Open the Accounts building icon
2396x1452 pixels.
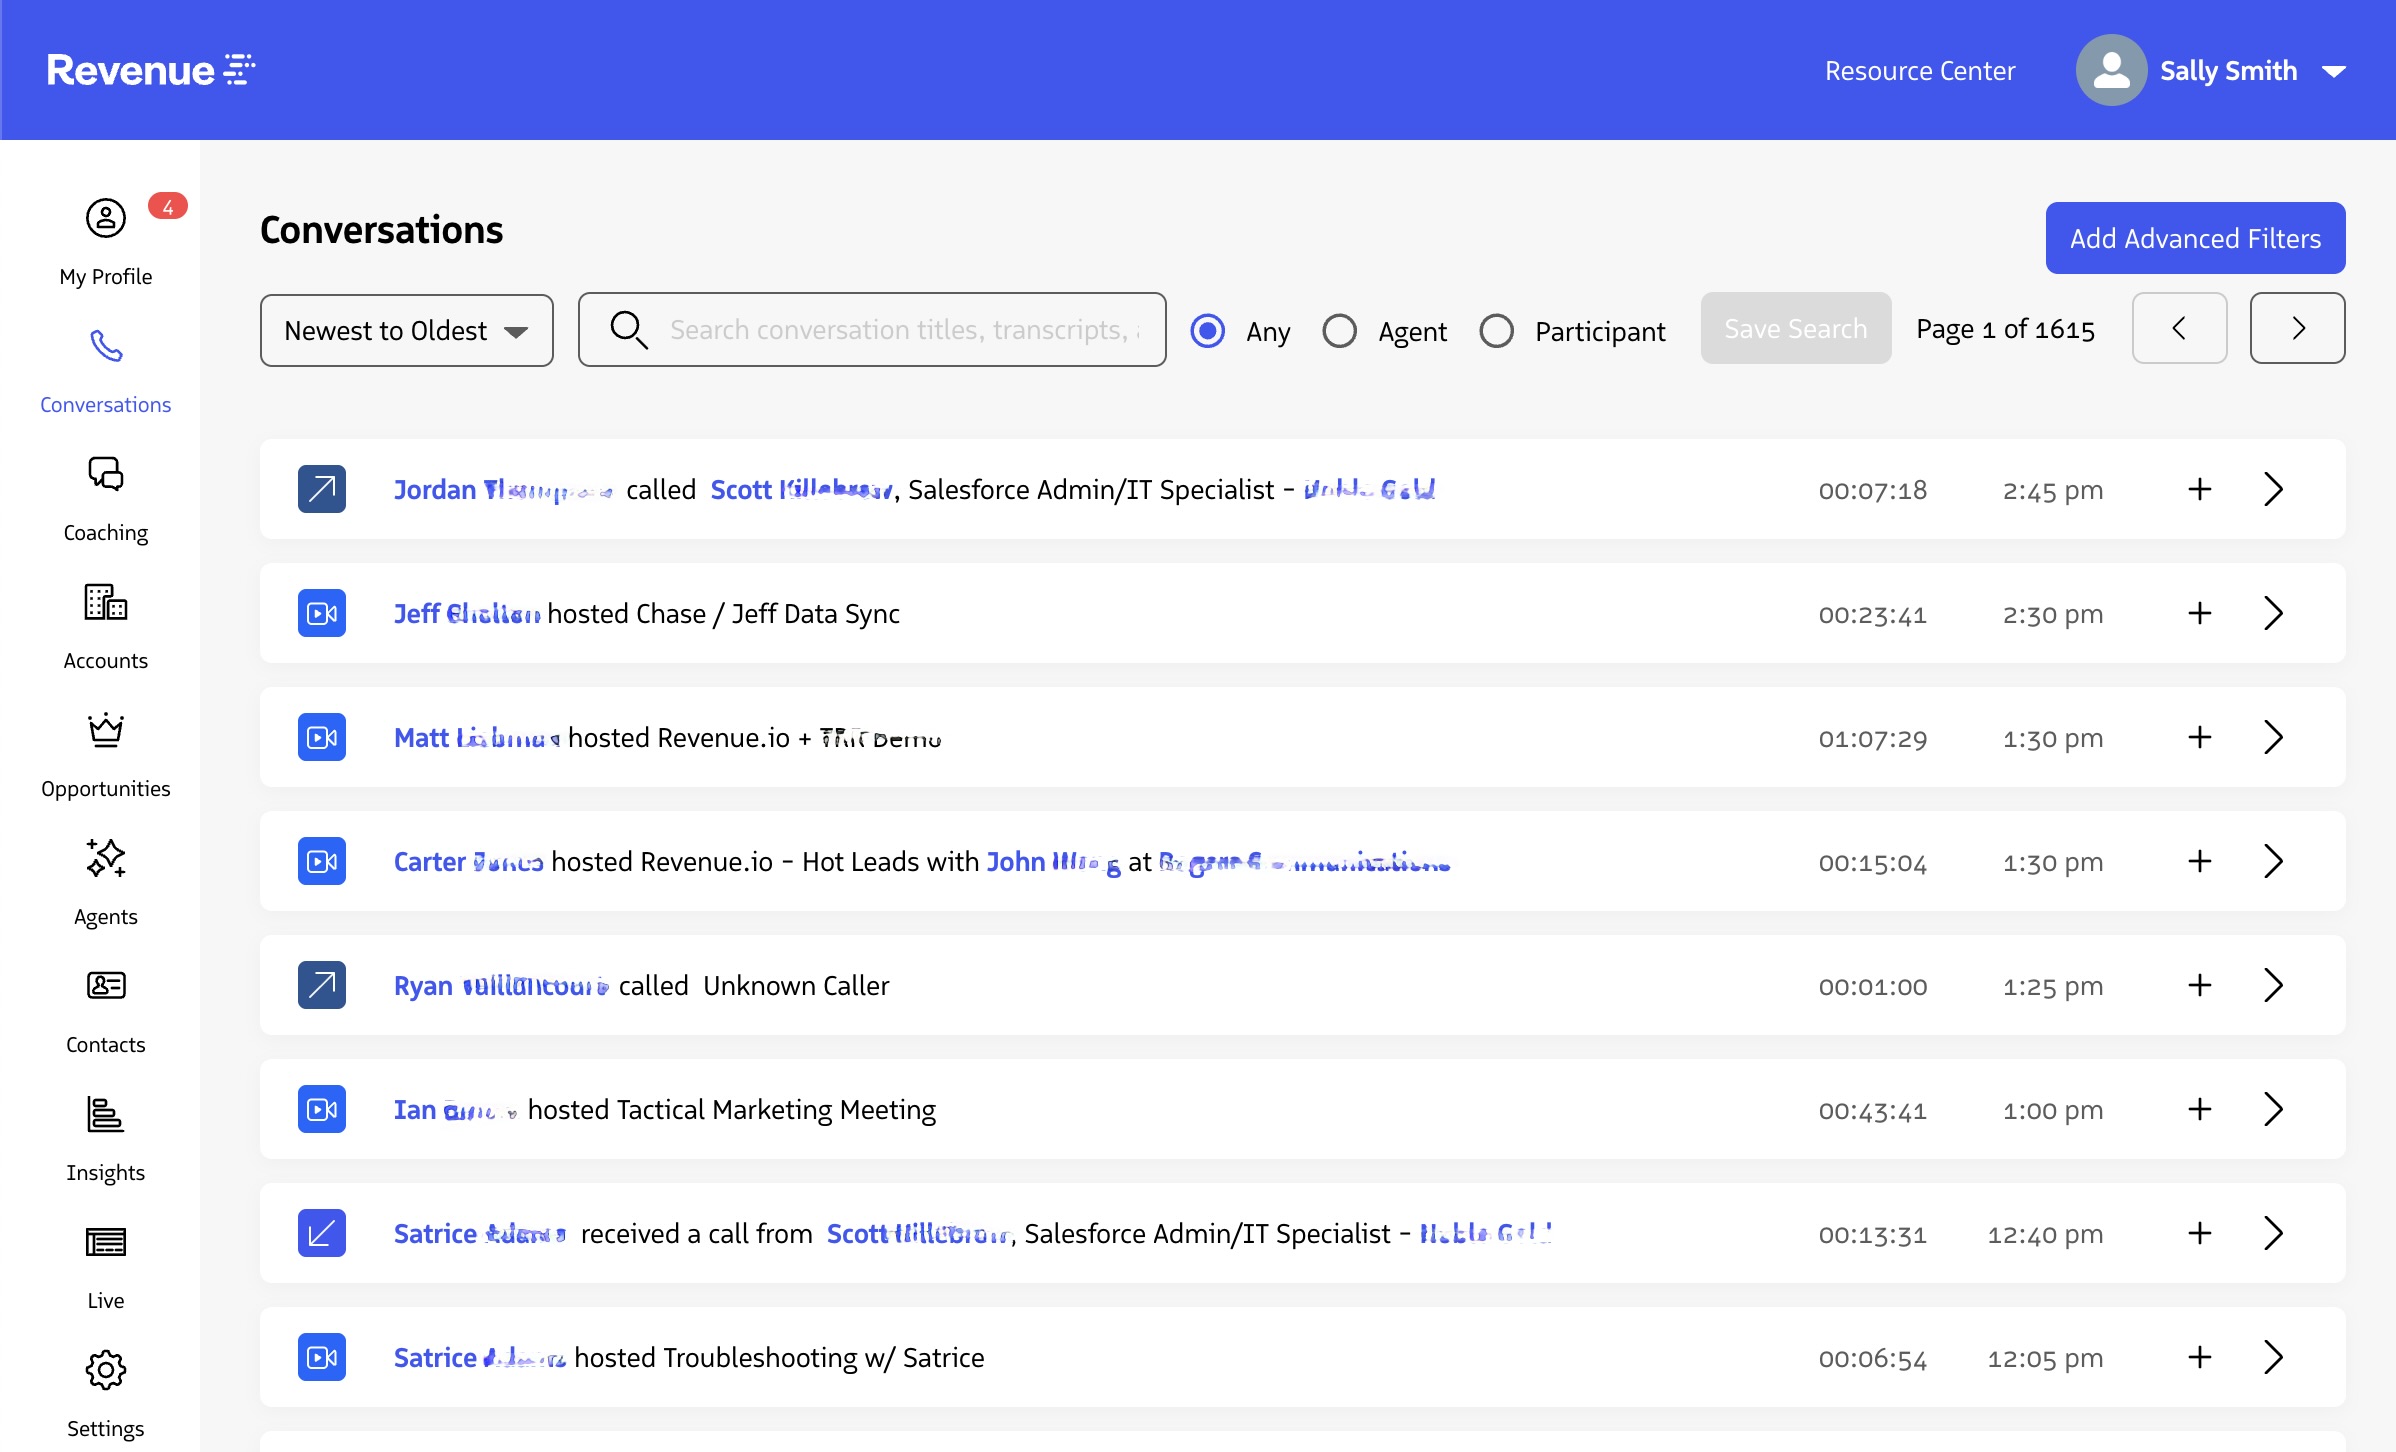(x=106, y=602)
